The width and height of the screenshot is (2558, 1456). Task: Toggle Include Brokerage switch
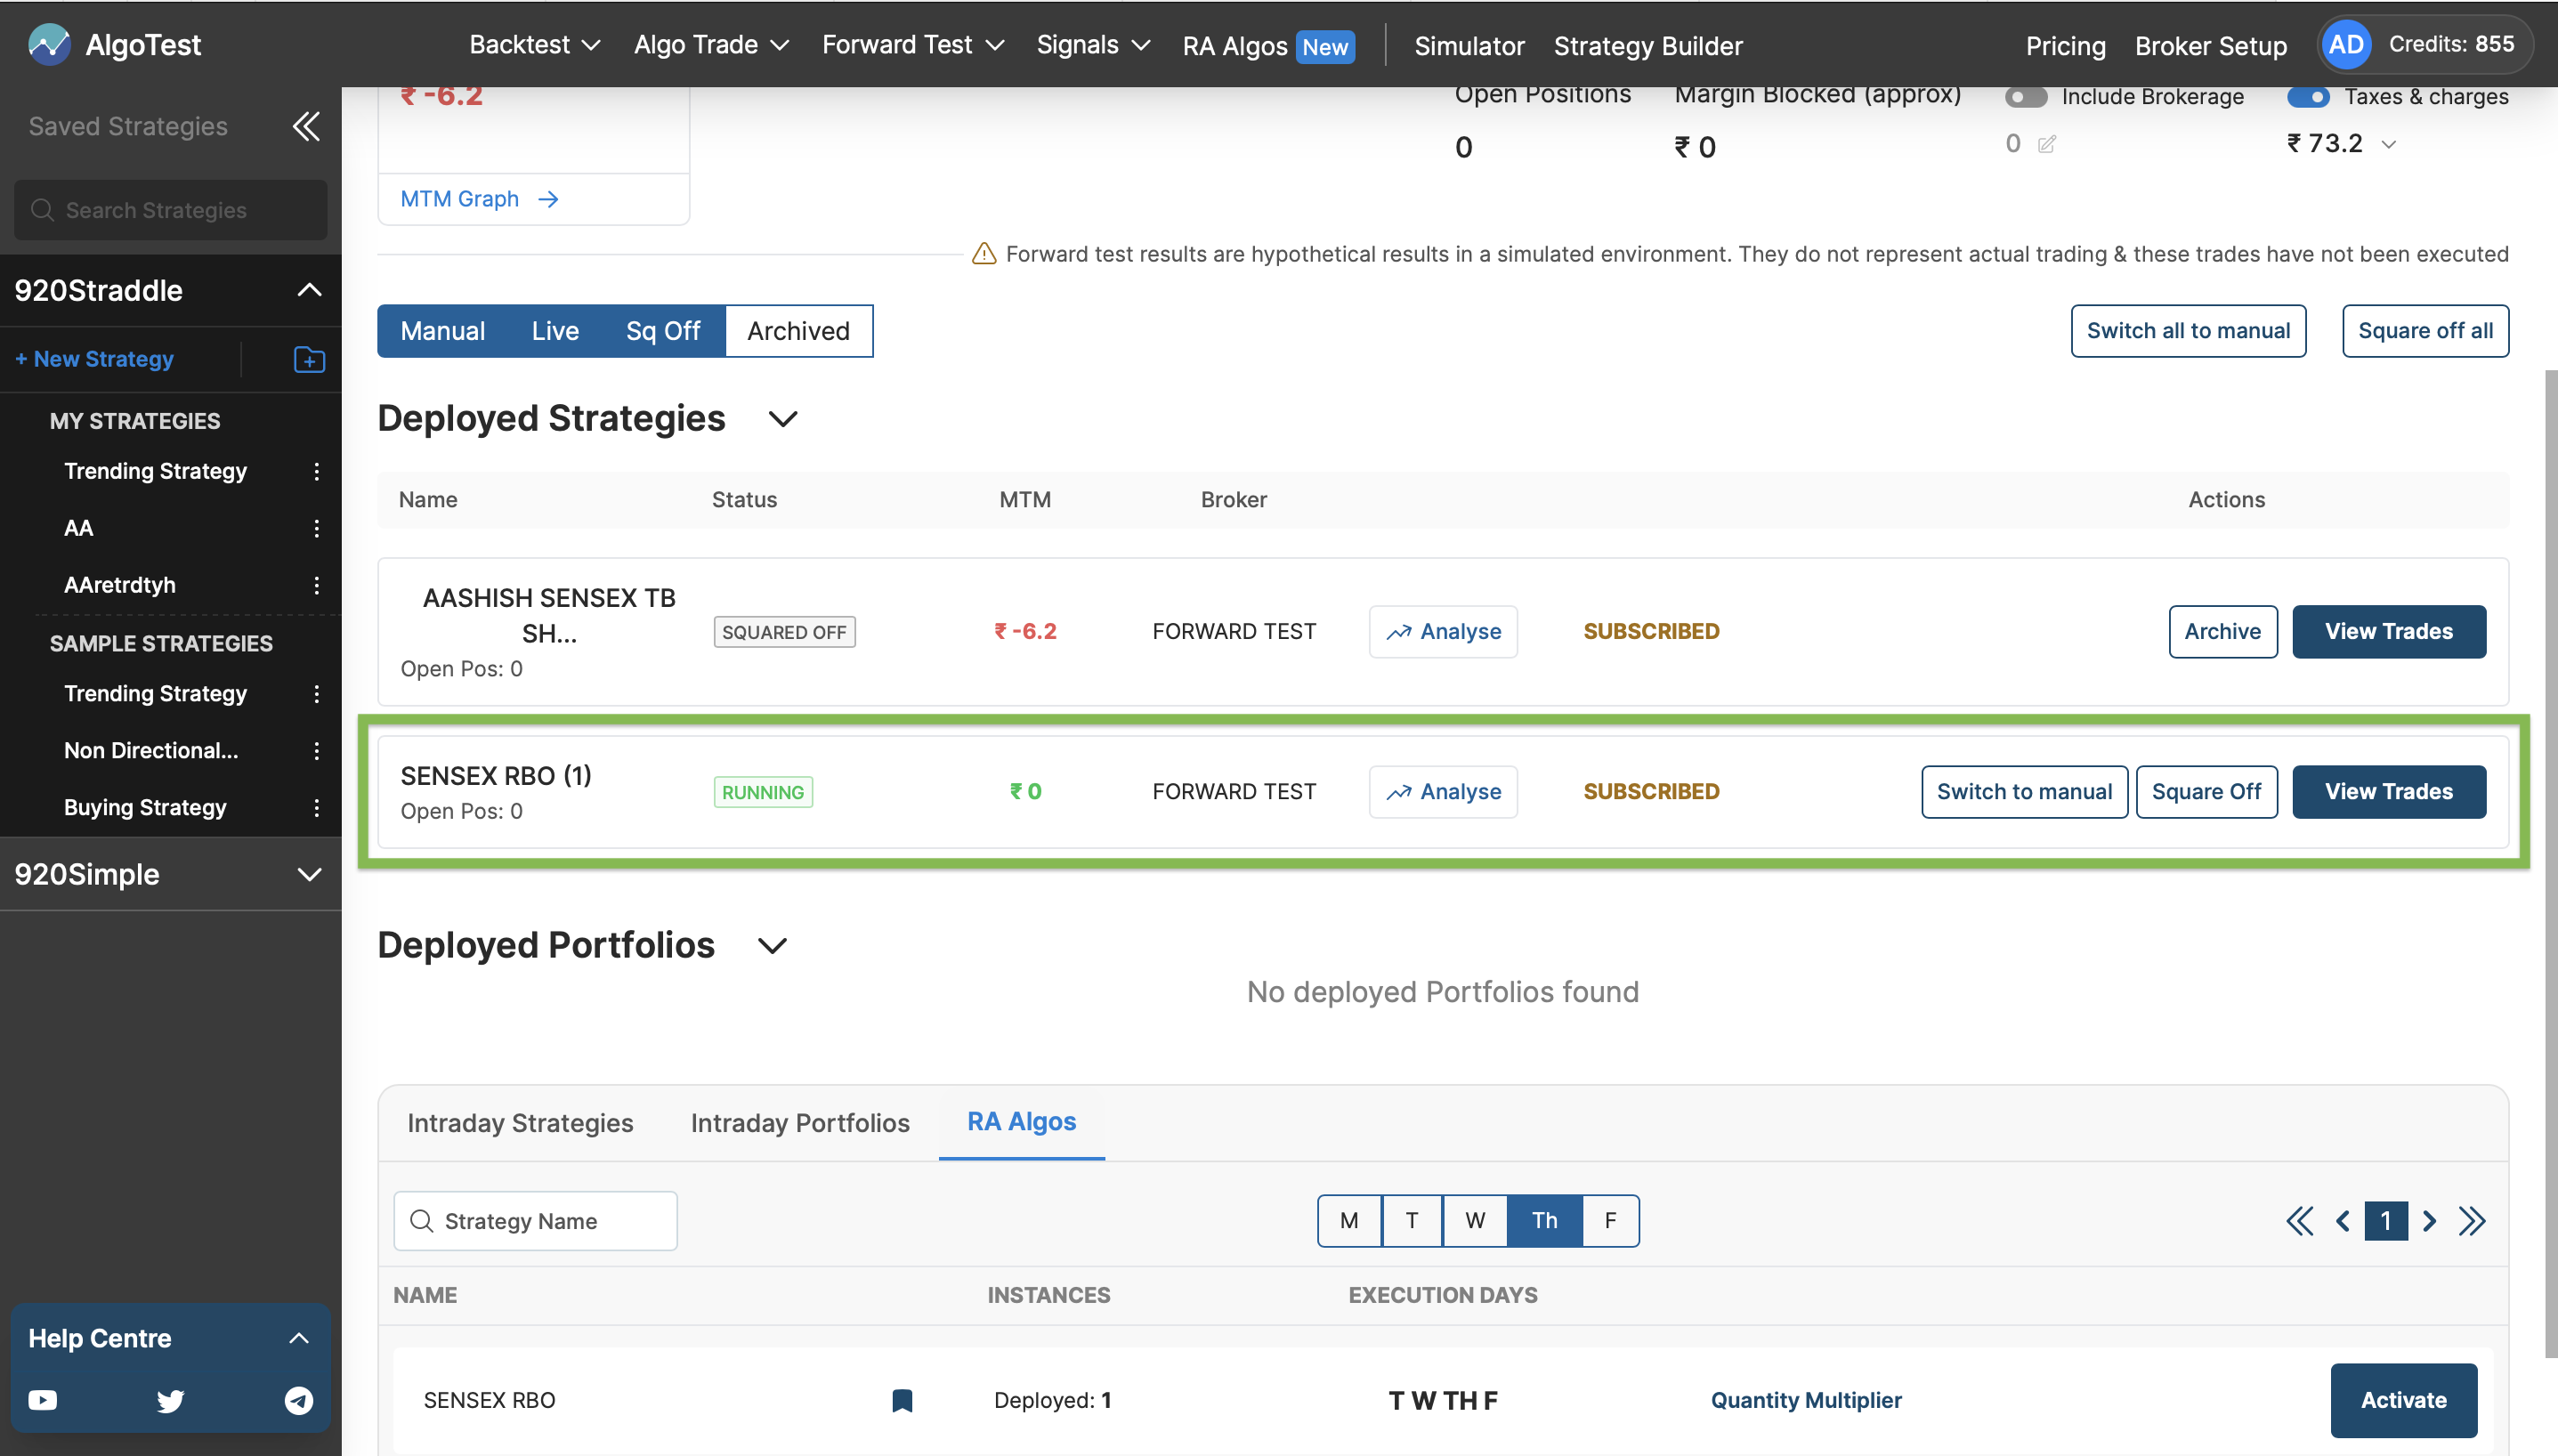pos(2026,97)
